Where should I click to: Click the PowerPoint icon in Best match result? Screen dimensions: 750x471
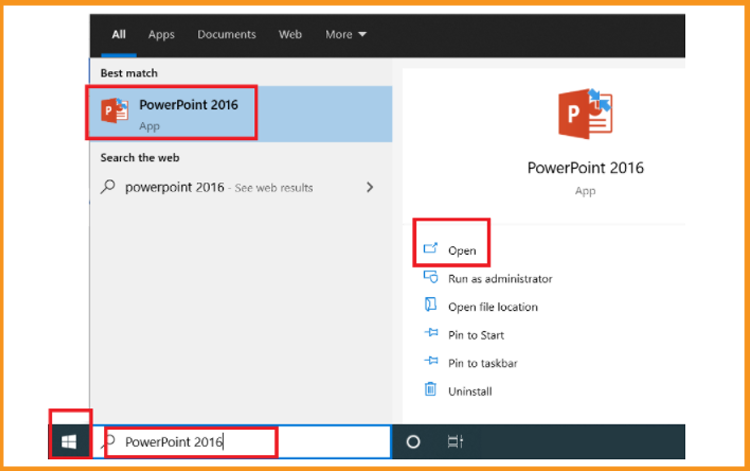click(x=115, y=111)
